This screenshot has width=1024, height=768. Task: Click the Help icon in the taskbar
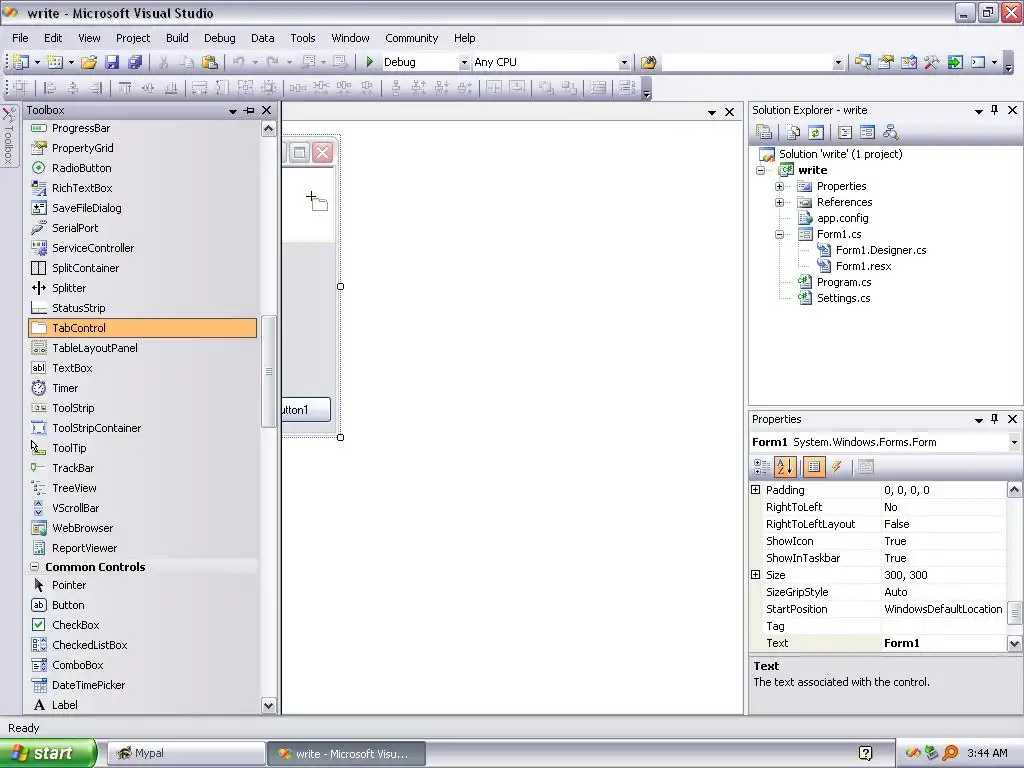pyautogui.click(x=865, y=753)
